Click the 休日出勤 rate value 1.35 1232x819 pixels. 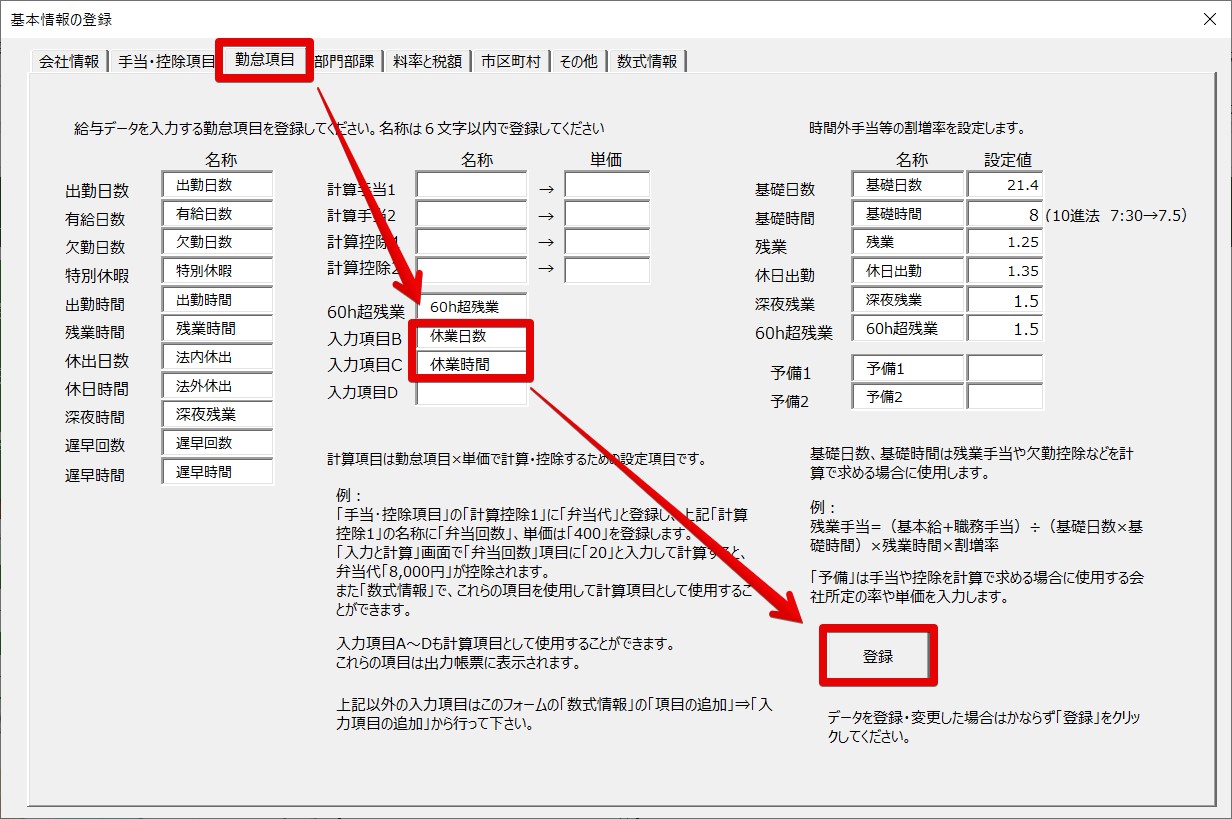(x=1005, y=271)
